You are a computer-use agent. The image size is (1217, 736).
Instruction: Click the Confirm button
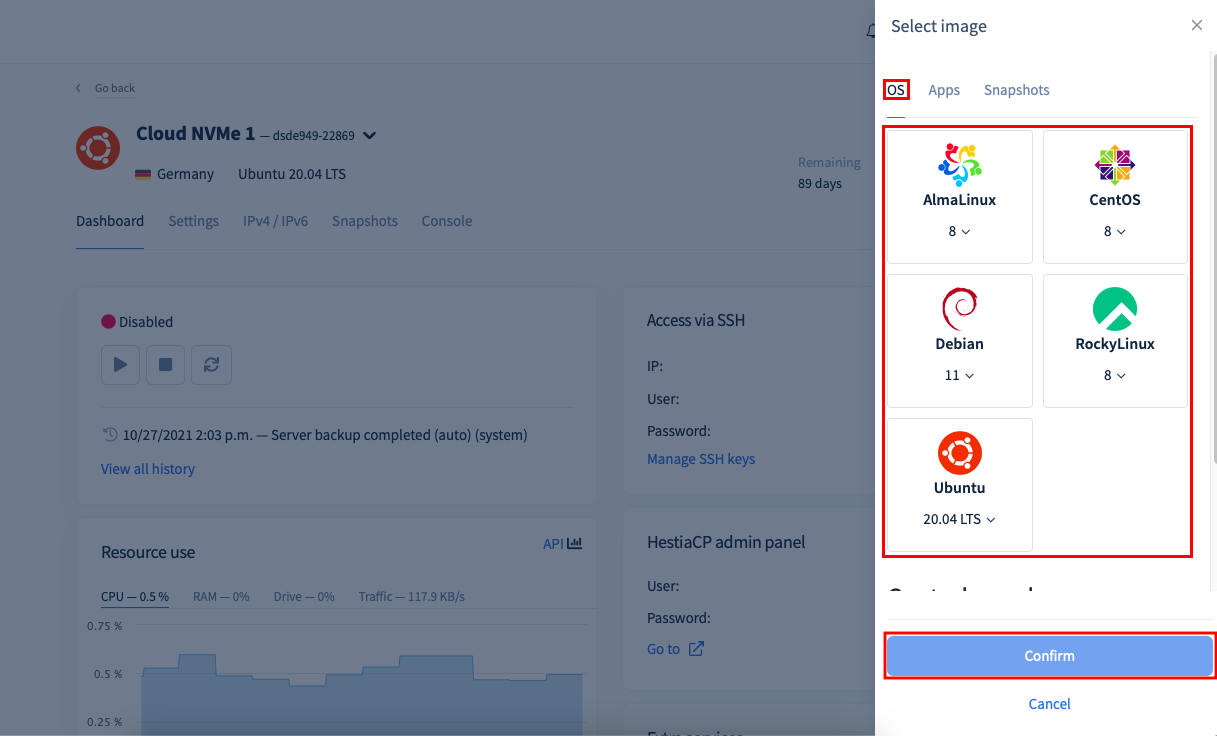1049,656
